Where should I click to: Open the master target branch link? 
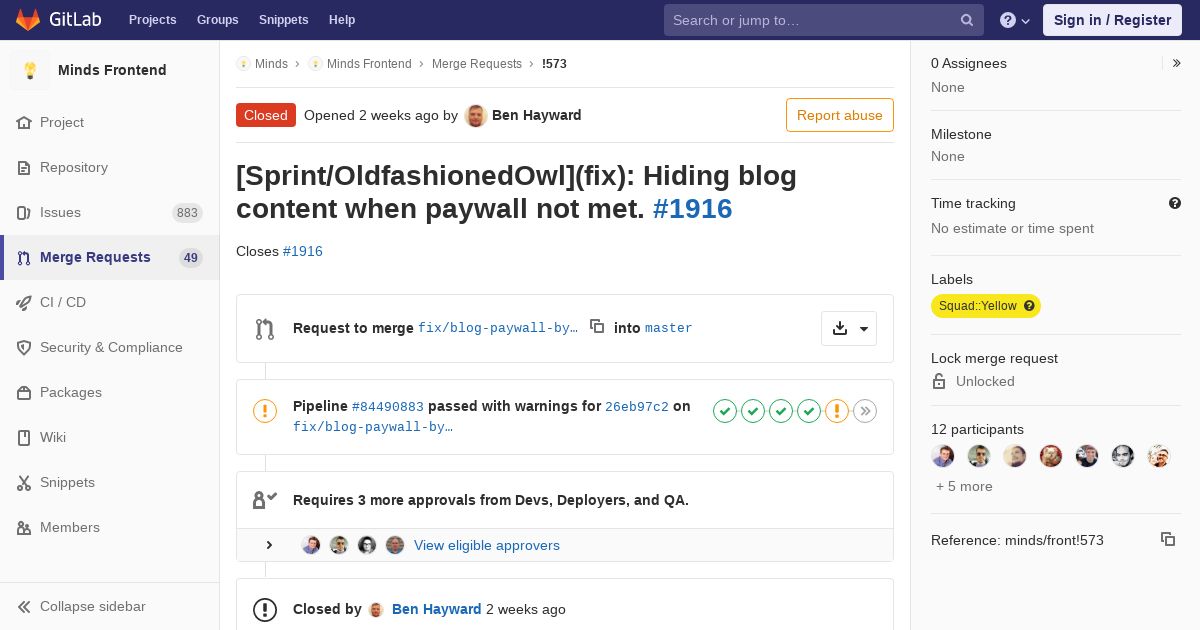point(669,328)
